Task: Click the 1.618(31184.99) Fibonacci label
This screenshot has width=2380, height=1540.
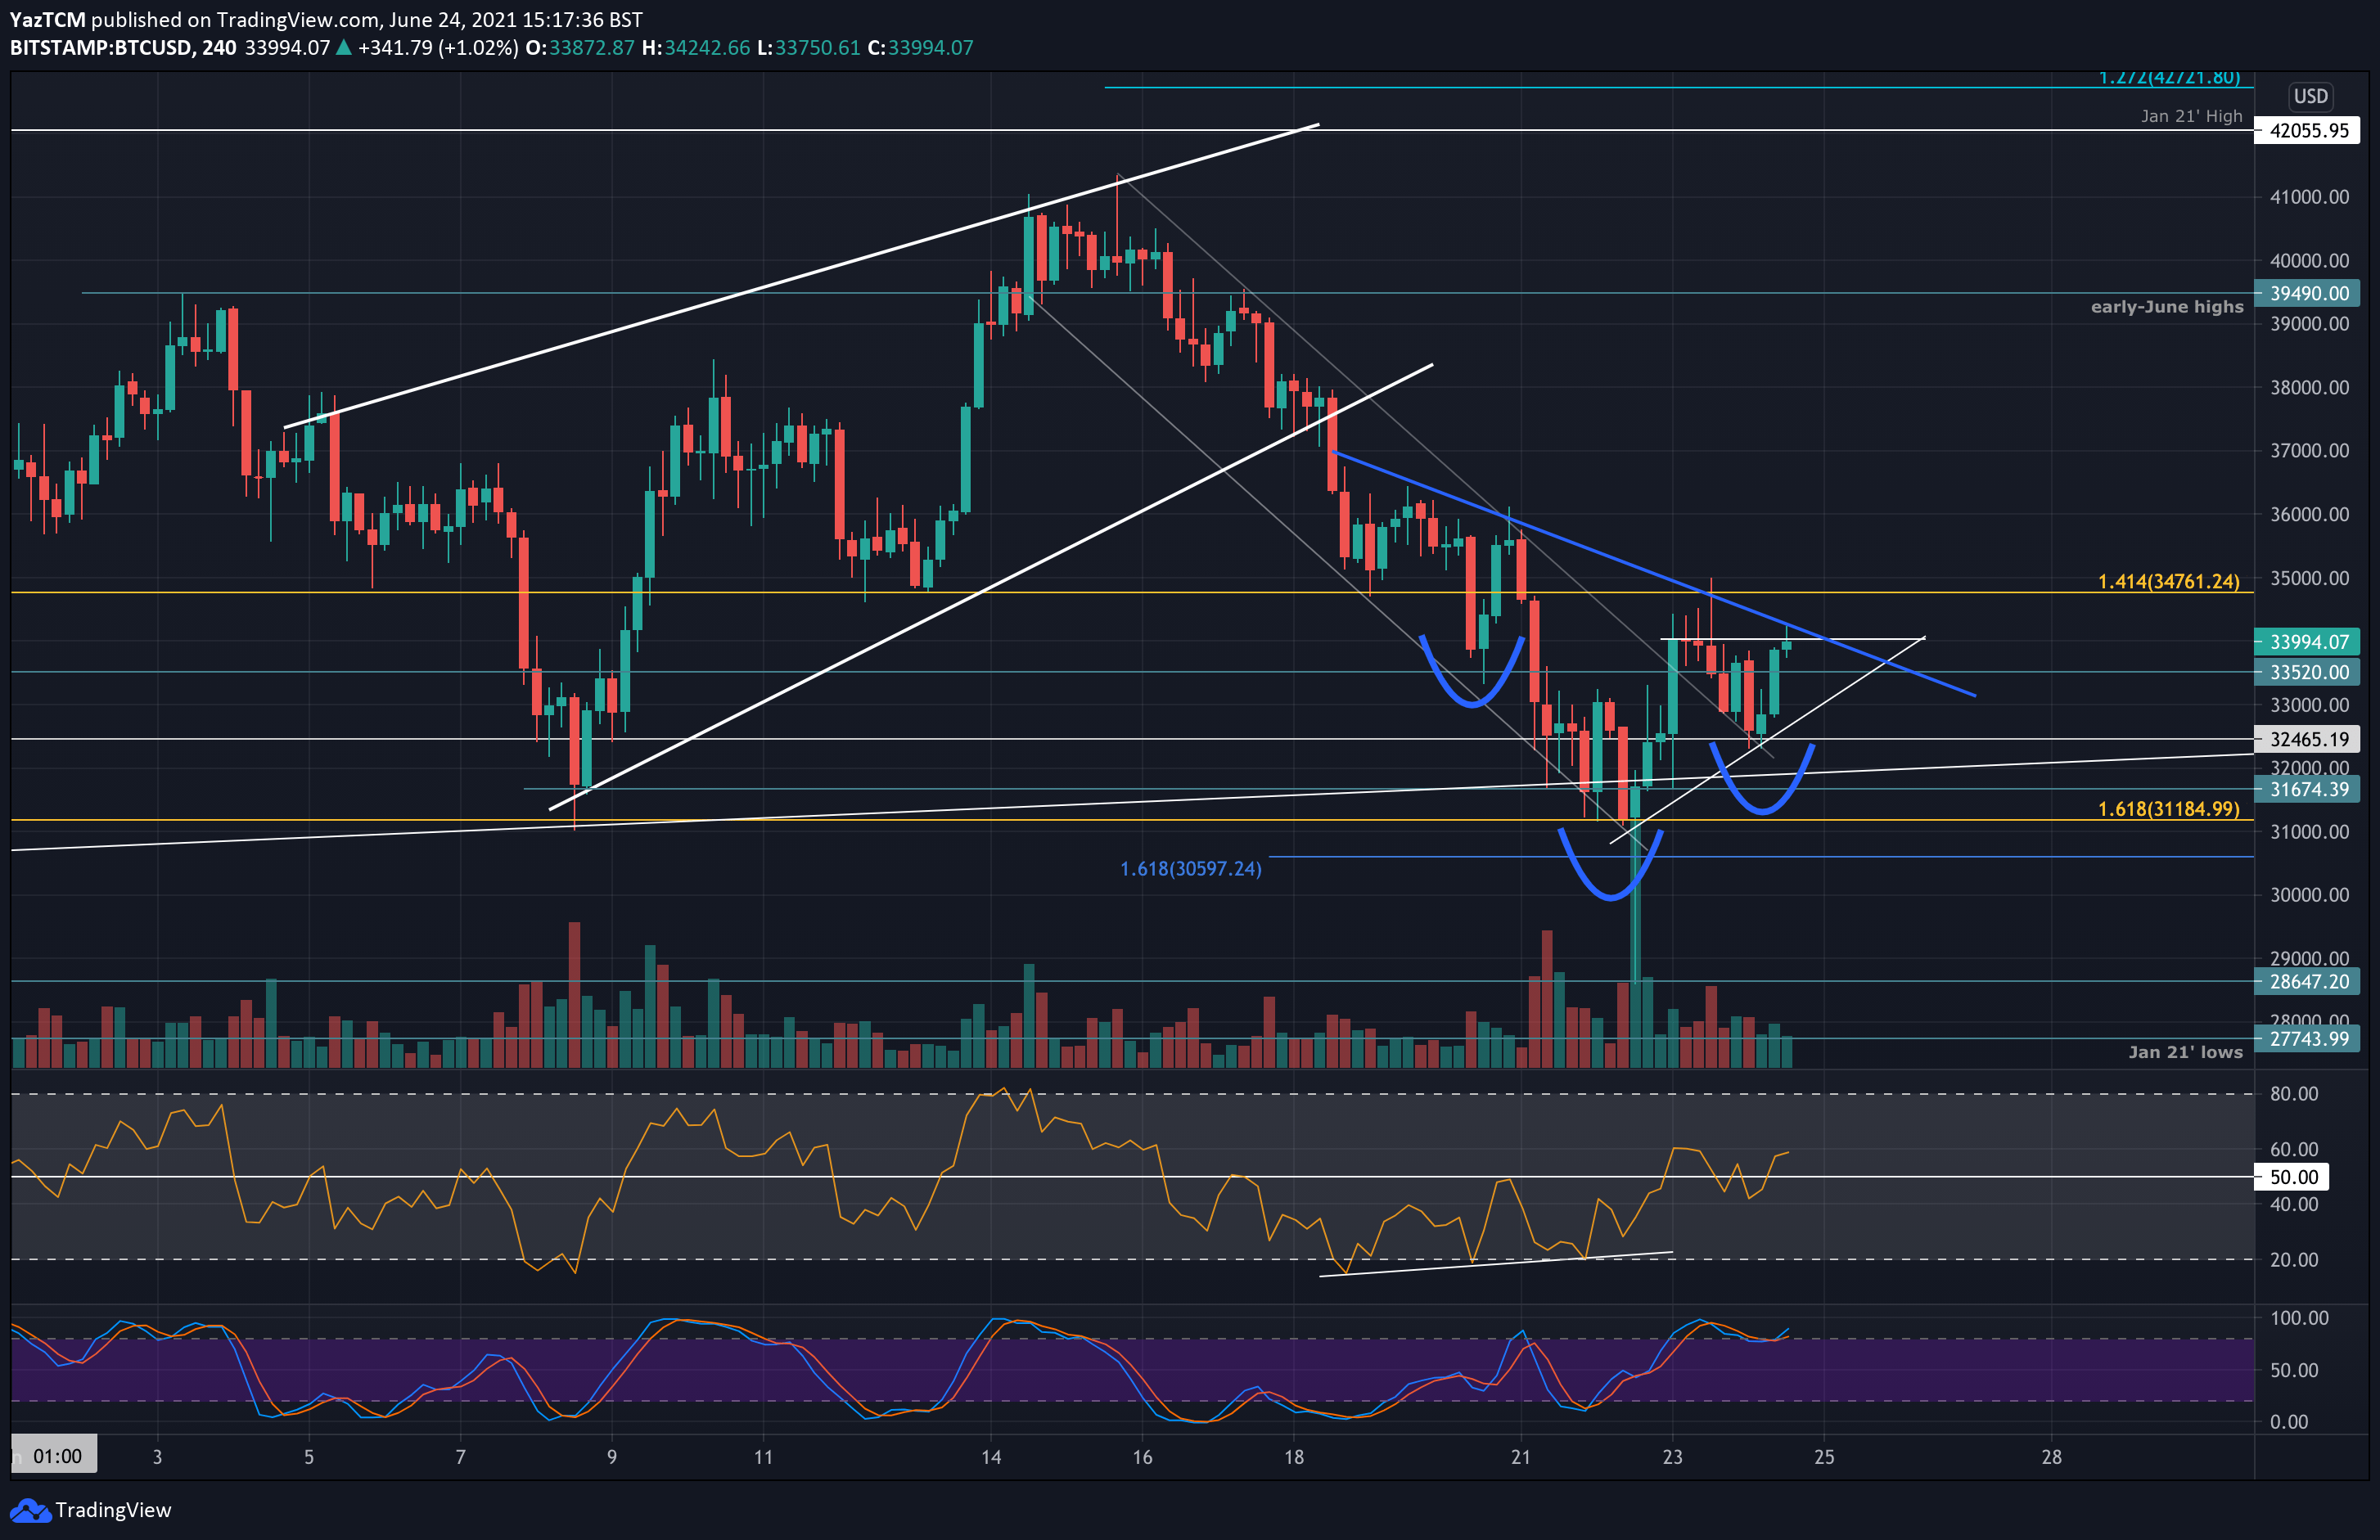Action: (x=2168, y=808)
